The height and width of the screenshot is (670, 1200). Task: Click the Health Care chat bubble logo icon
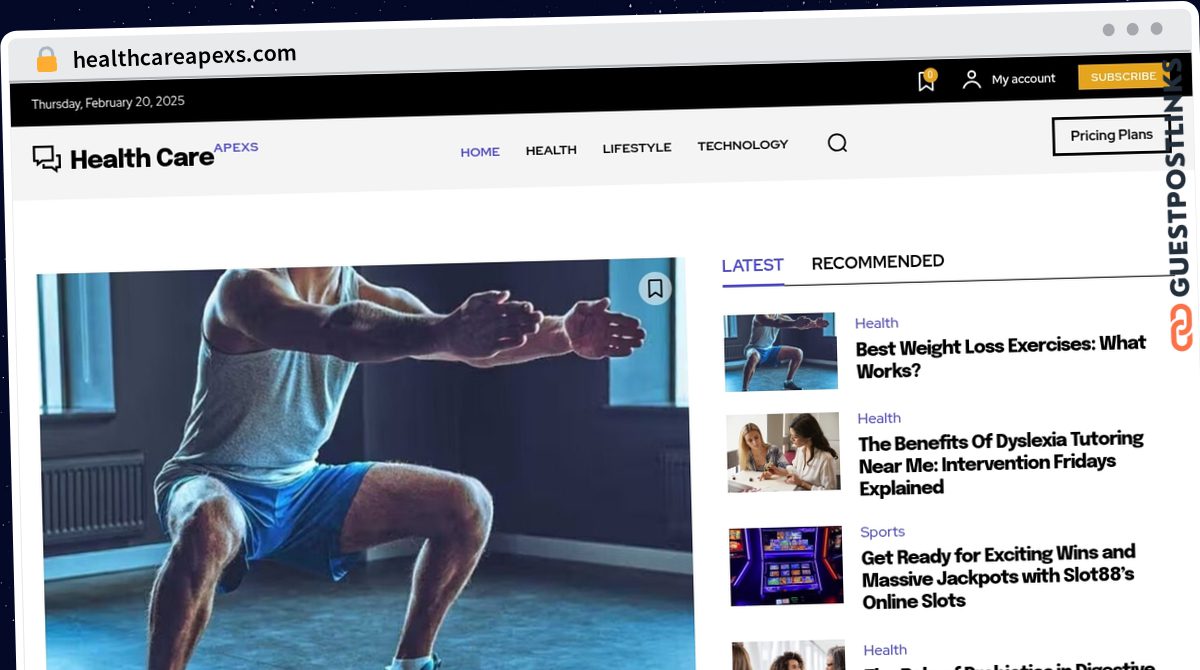[46, 159]
